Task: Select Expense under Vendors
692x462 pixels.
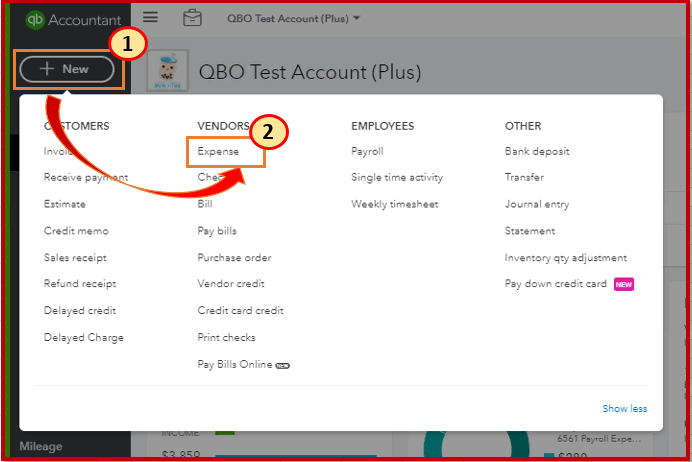Action: pos(218,151)
